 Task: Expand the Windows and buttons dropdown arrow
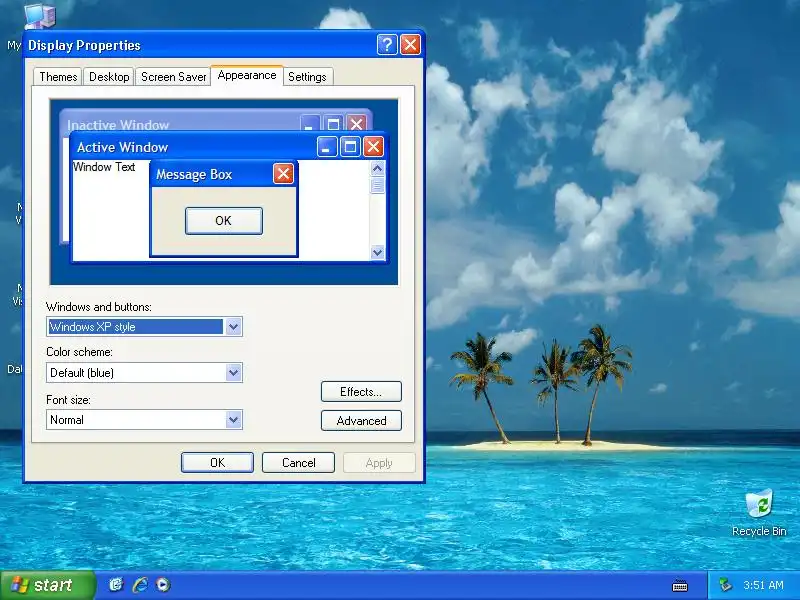[x=233, y=327]
